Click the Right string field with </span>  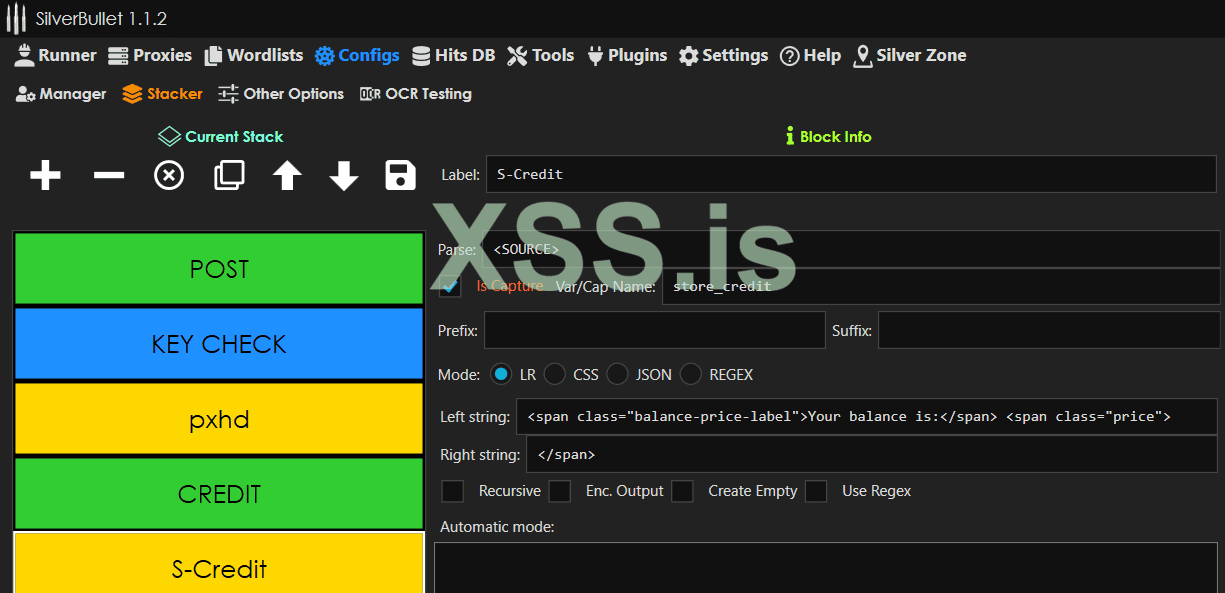click(x=872, y=454)
